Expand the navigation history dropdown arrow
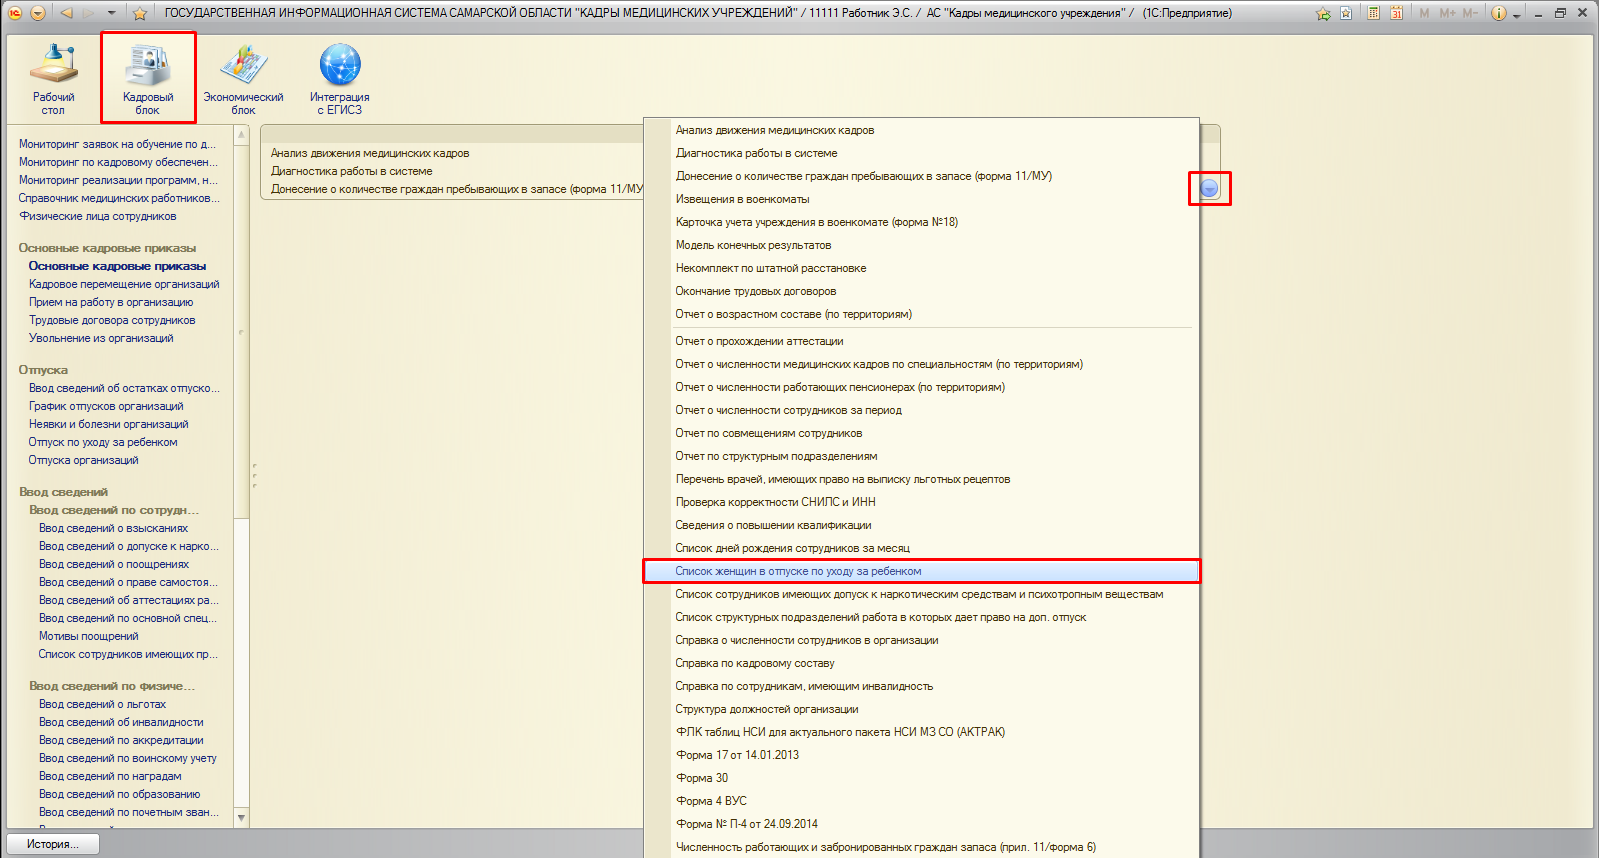Image resolution: width=1599 pixels, height=858 pixels. [x=111, y=13]
